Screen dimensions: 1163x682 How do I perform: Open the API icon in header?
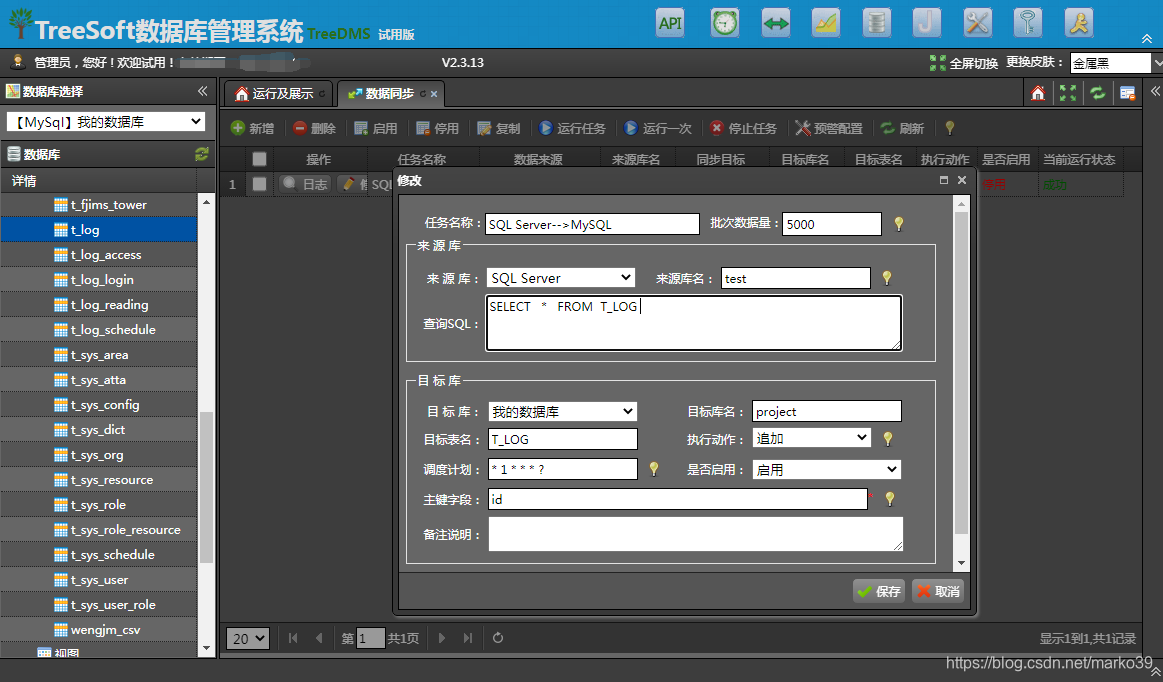pos(671,23)
